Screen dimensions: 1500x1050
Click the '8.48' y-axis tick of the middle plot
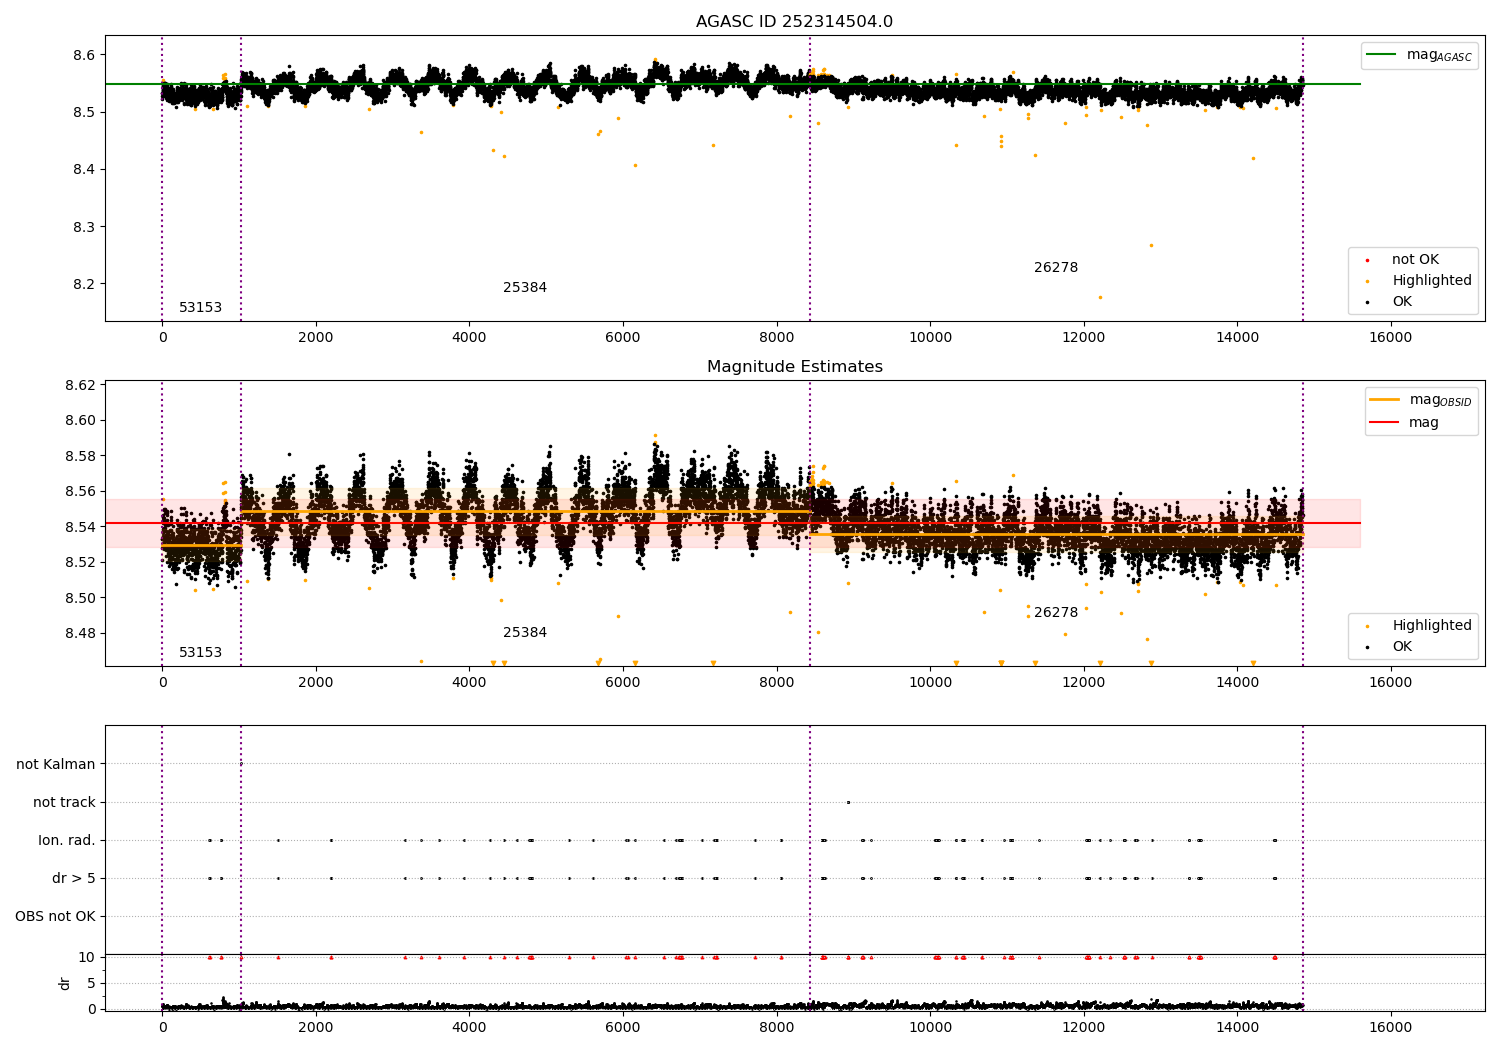click(81, 634)
